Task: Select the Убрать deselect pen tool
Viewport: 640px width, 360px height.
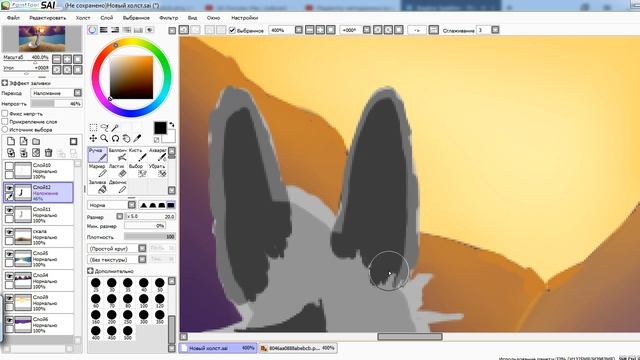Action: [157, 171]
